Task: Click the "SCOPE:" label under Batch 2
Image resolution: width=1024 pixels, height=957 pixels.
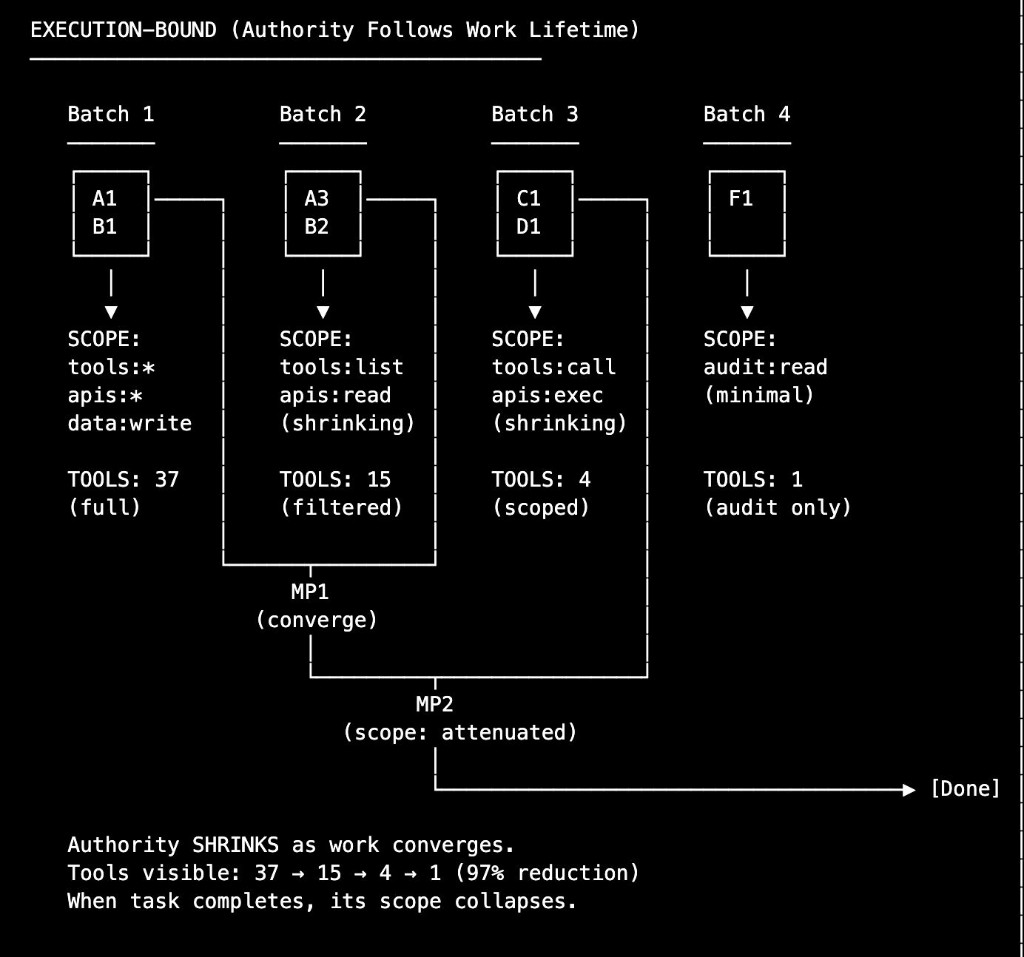Action: tap(316, 339)
